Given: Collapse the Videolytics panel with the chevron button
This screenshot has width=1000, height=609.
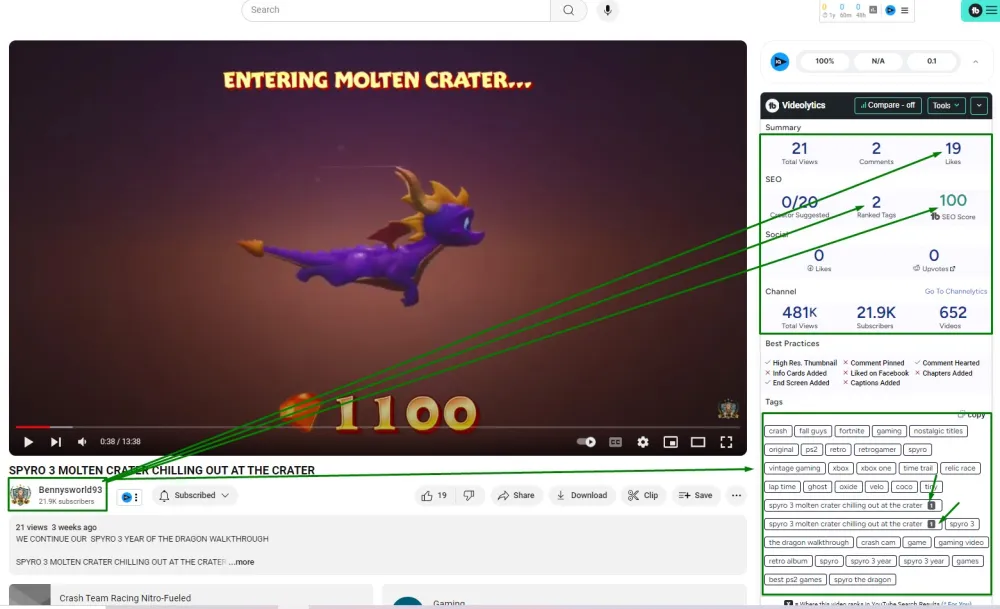Looking at the screenshot, I should click(x=979, y=105).
